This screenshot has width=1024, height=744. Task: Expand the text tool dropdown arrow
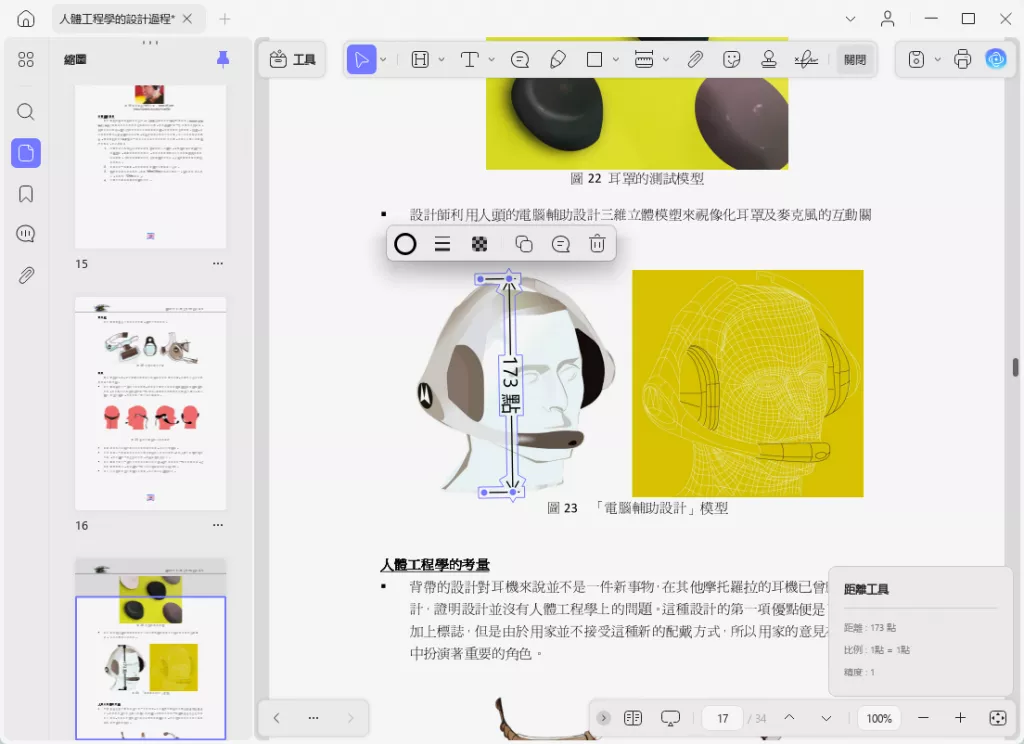(491, 59)
